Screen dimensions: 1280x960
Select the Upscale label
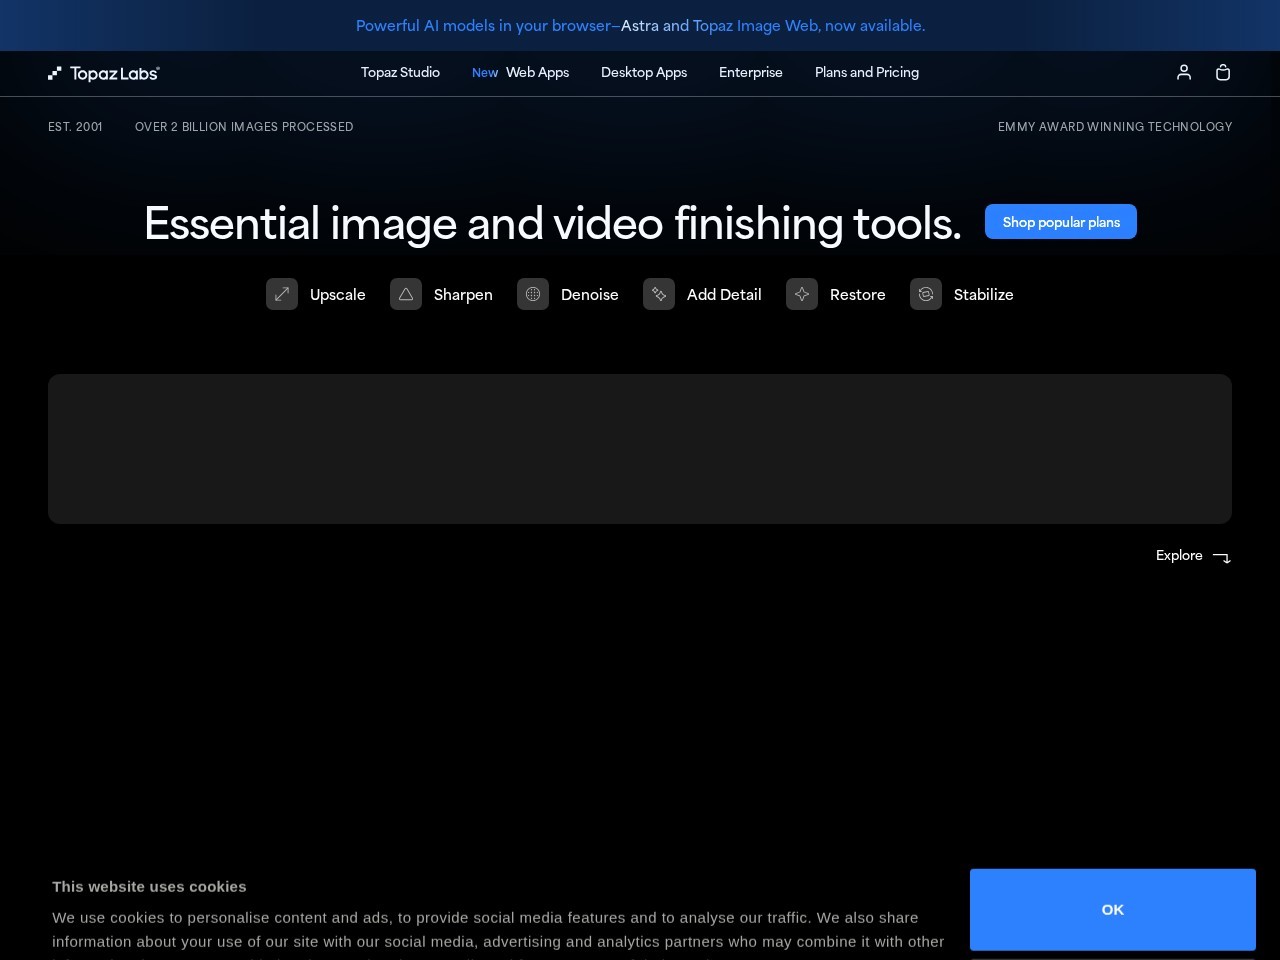tap(338, 294)
